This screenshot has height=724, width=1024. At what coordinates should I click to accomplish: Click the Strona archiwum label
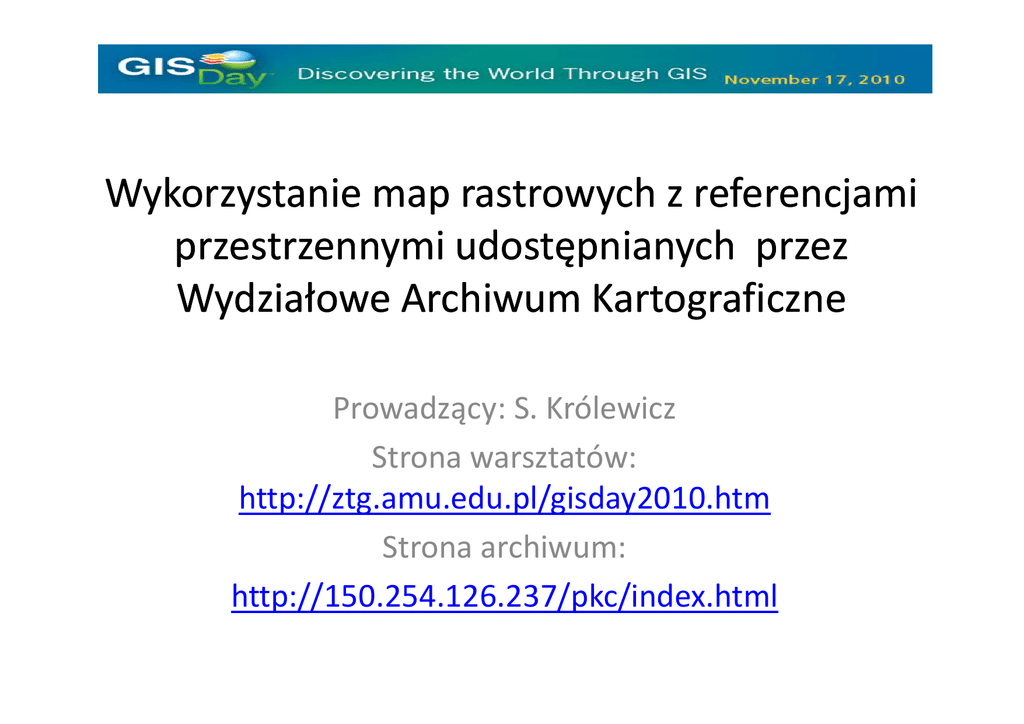click(x=504, y=548)
